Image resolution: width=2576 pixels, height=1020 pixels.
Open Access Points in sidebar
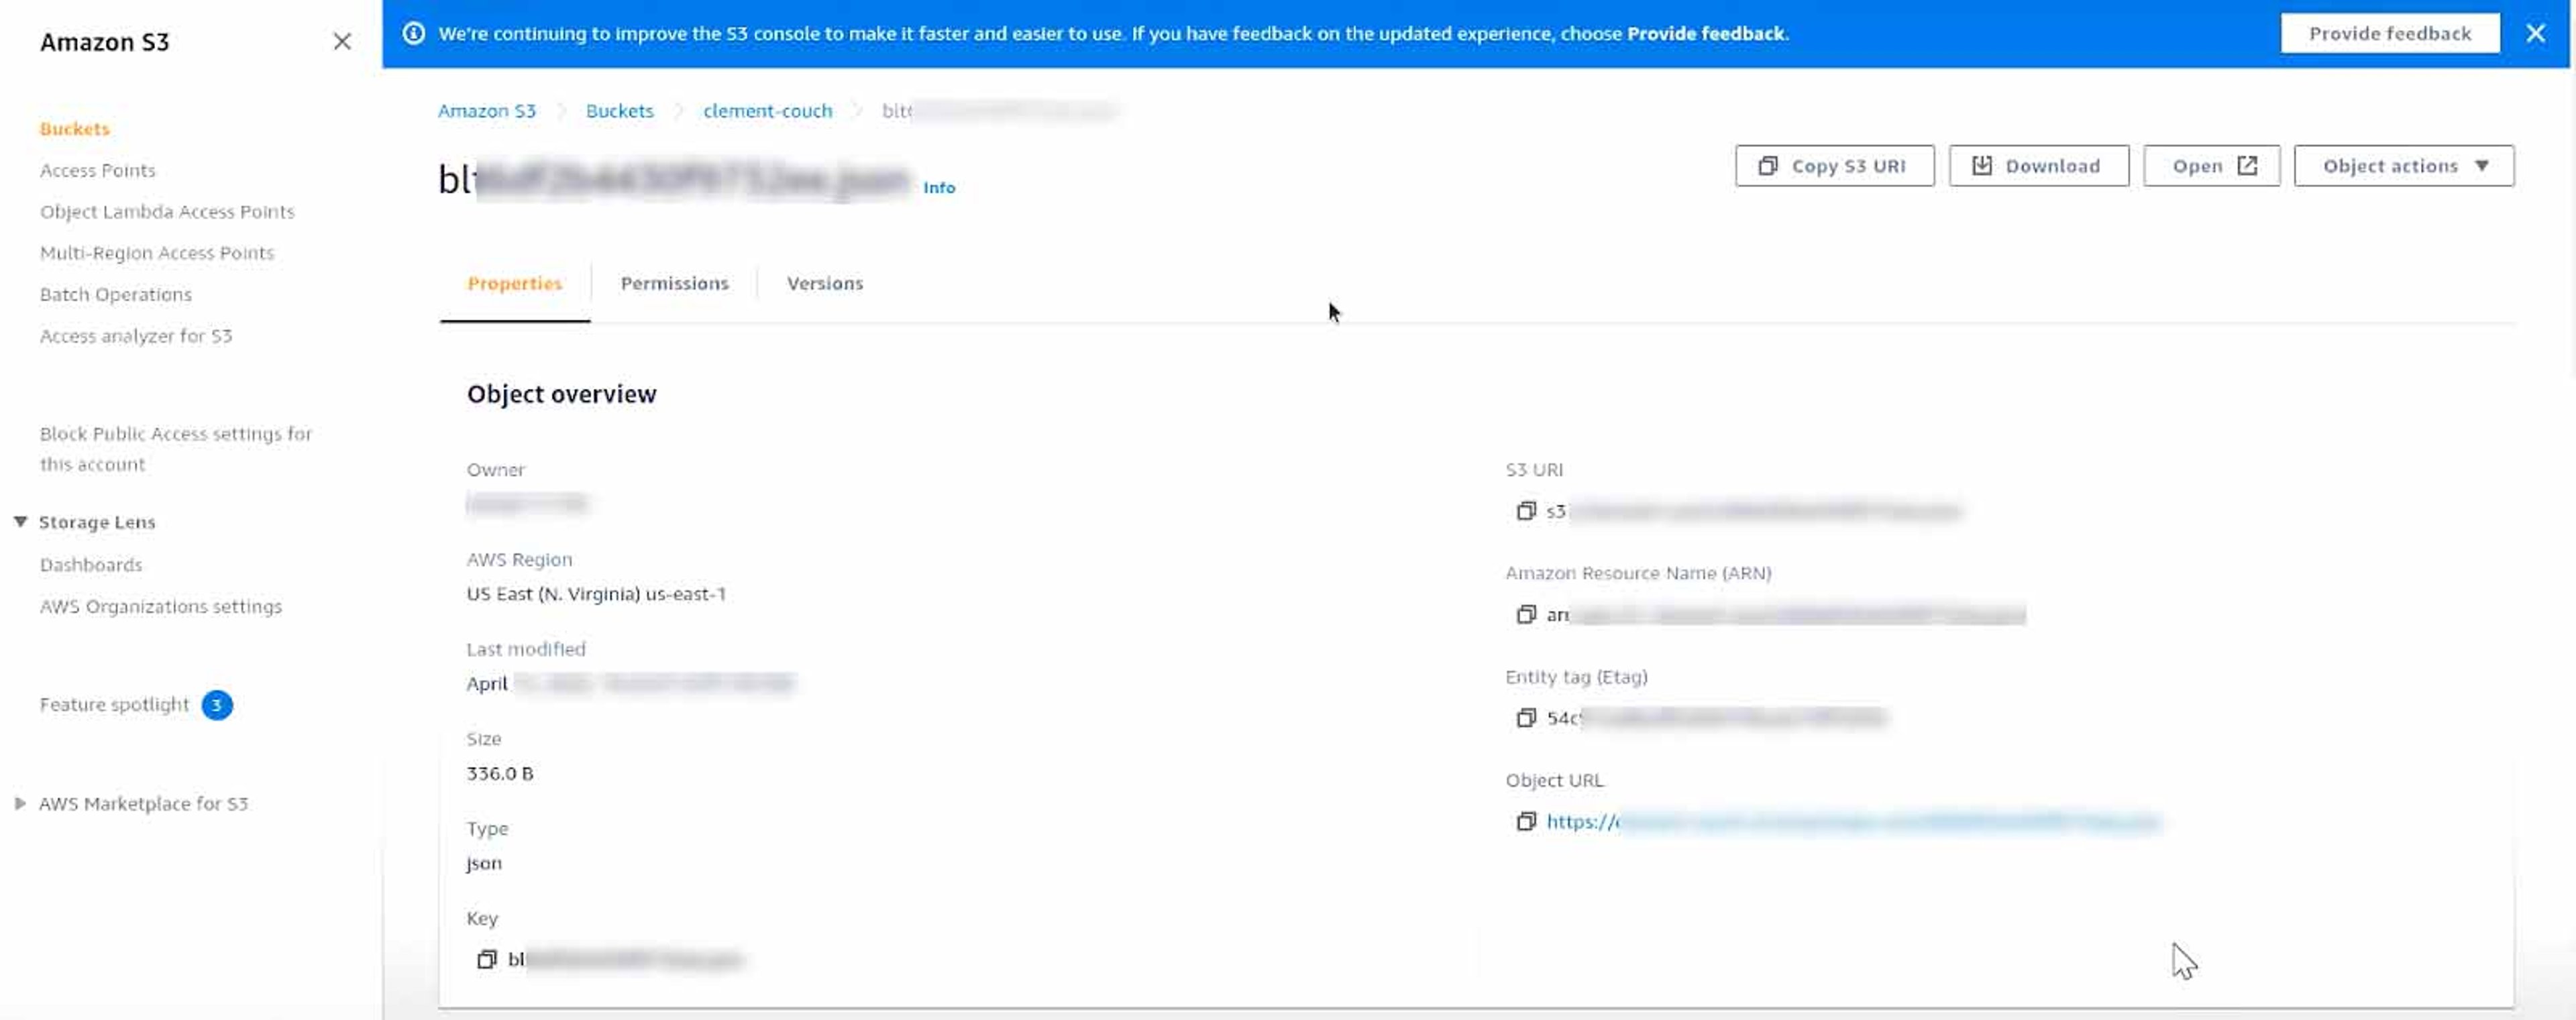tap(97, 170)
